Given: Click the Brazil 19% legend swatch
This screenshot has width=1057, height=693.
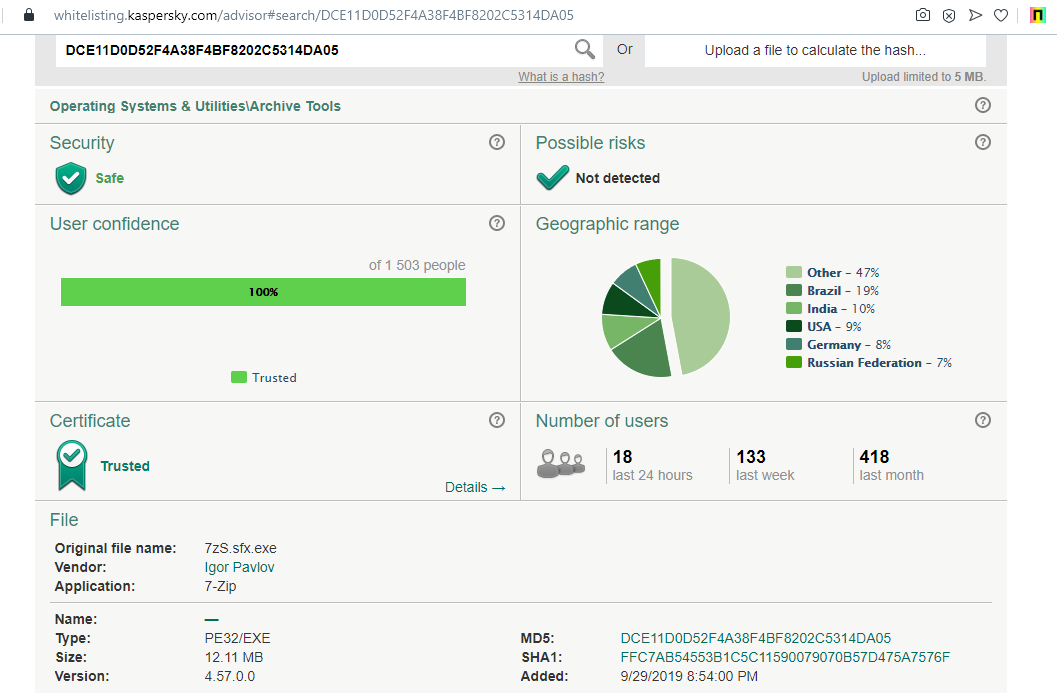Looking at the screenshot, I should [793, 290].
